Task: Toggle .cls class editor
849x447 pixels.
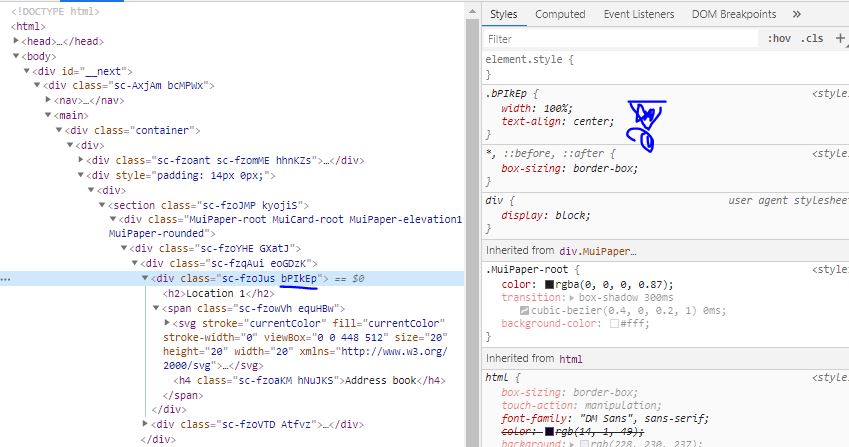Action: tap(812, 38)
